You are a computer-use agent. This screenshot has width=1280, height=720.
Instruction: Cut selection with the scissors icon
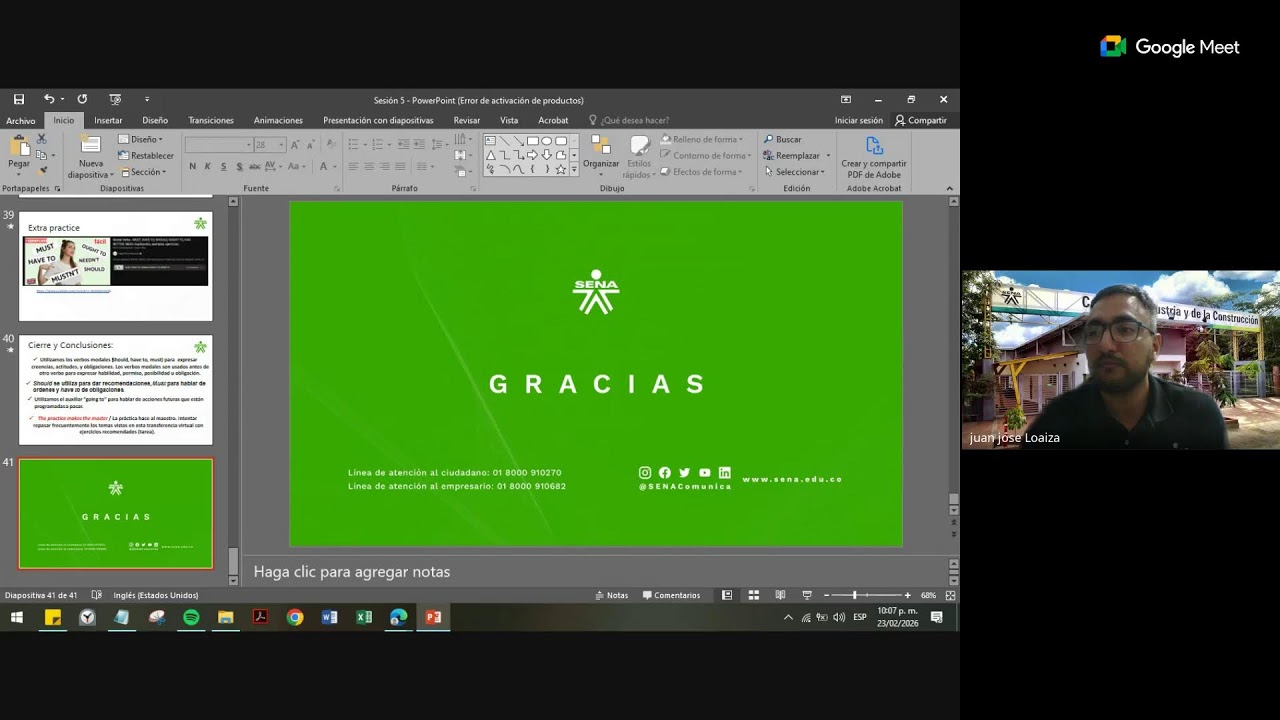(x=41, y=139)
